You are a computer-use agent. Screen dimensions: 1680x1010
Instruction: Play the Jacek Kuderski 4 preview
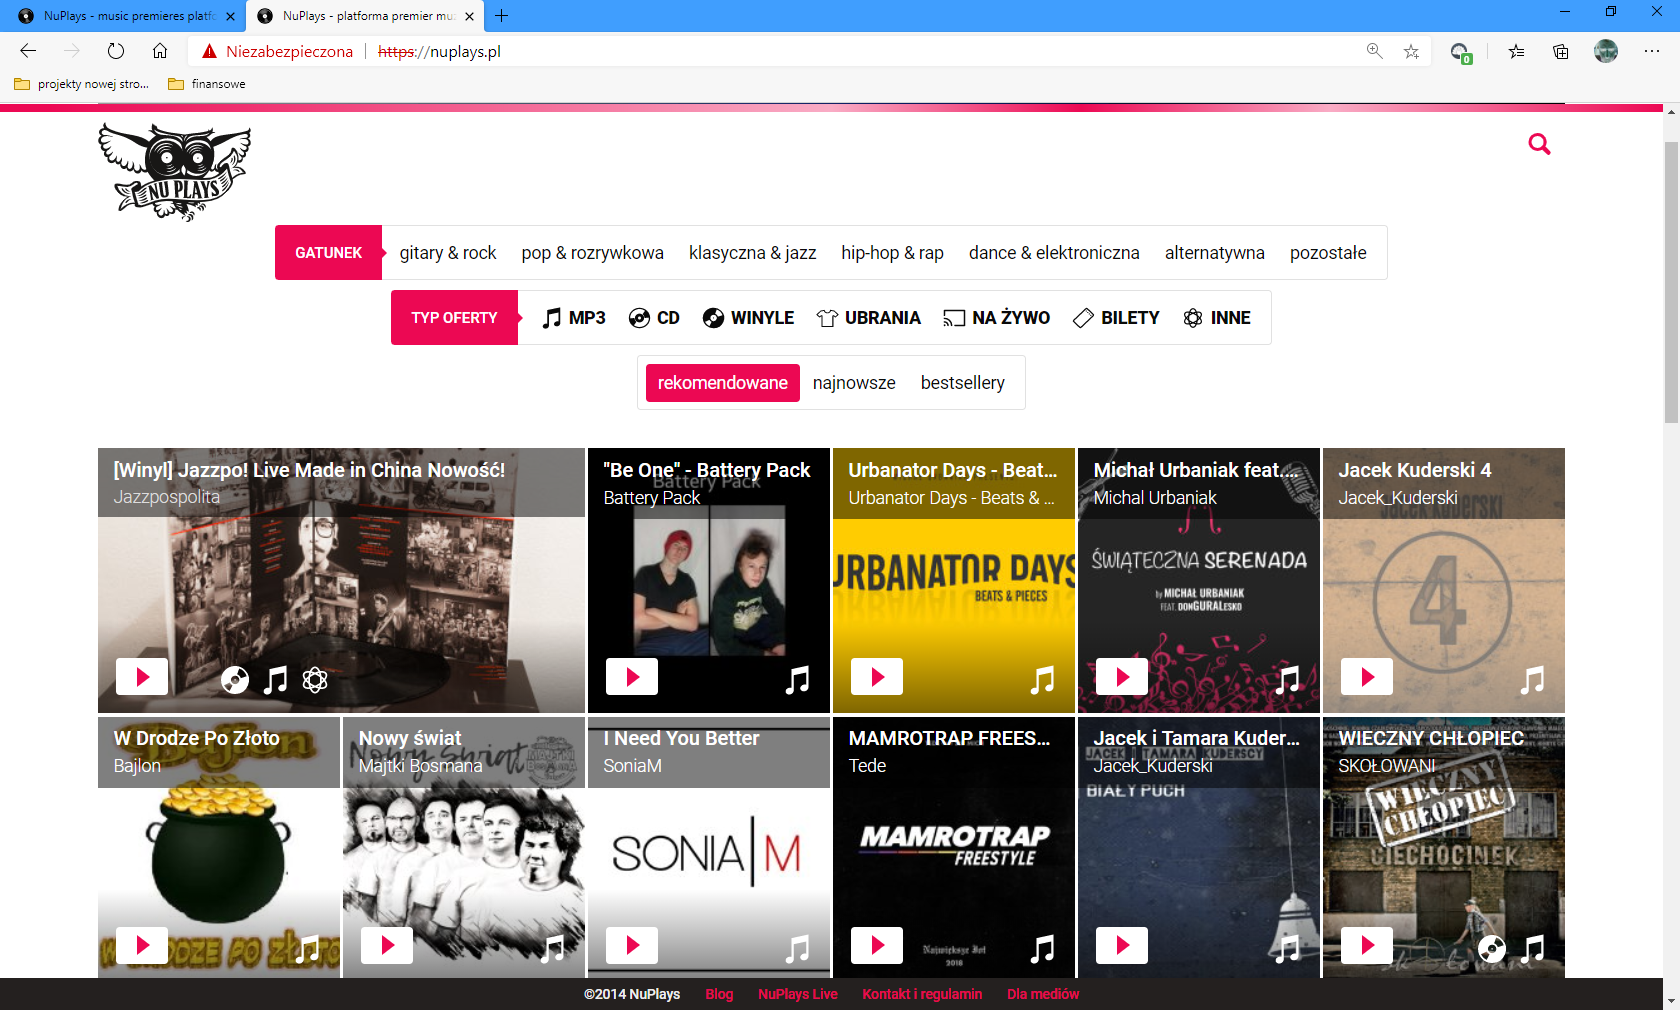(x=1367, y=677)
